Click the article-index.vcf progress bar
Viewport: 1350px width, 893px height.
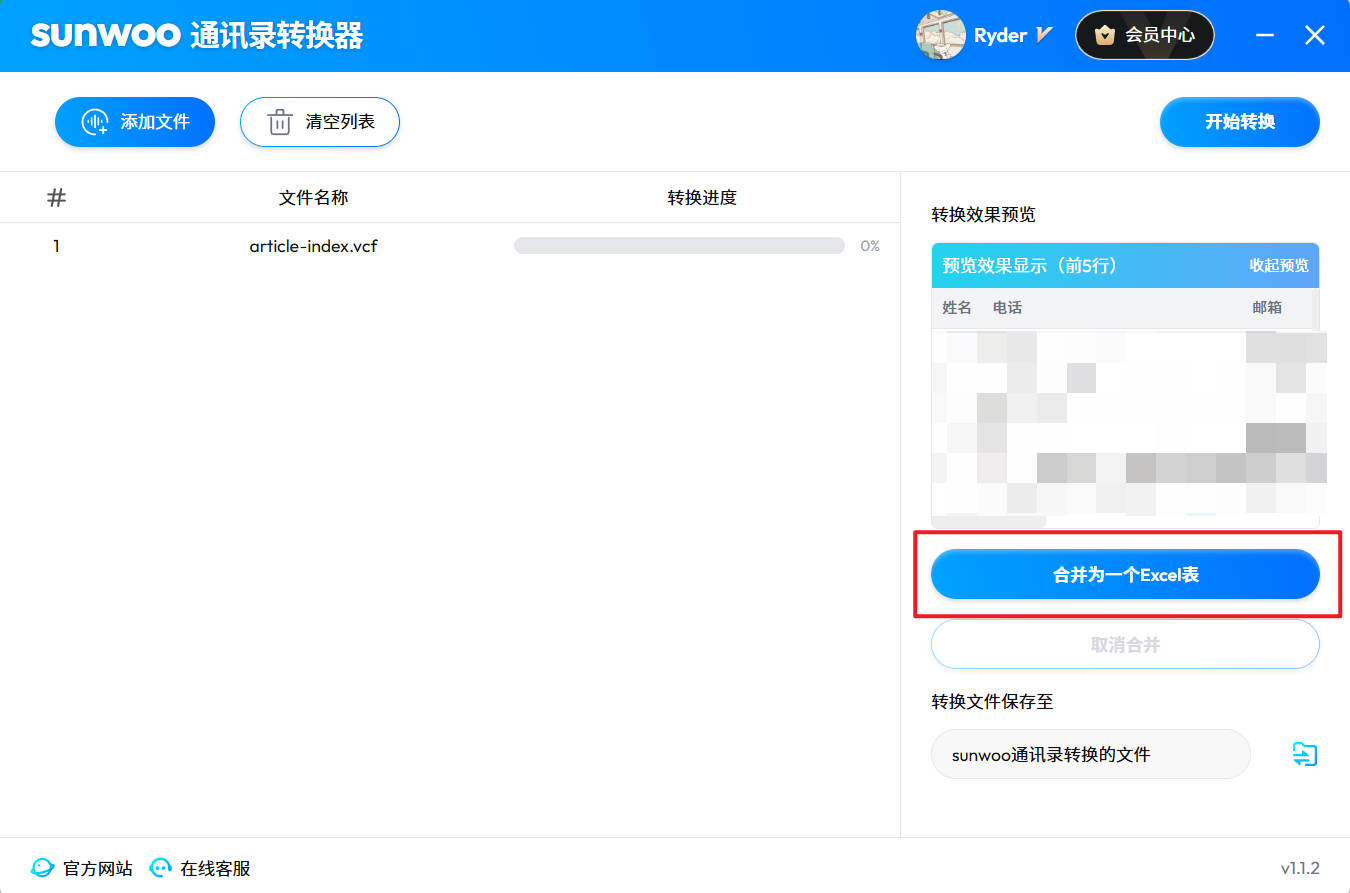click(679, 246)
